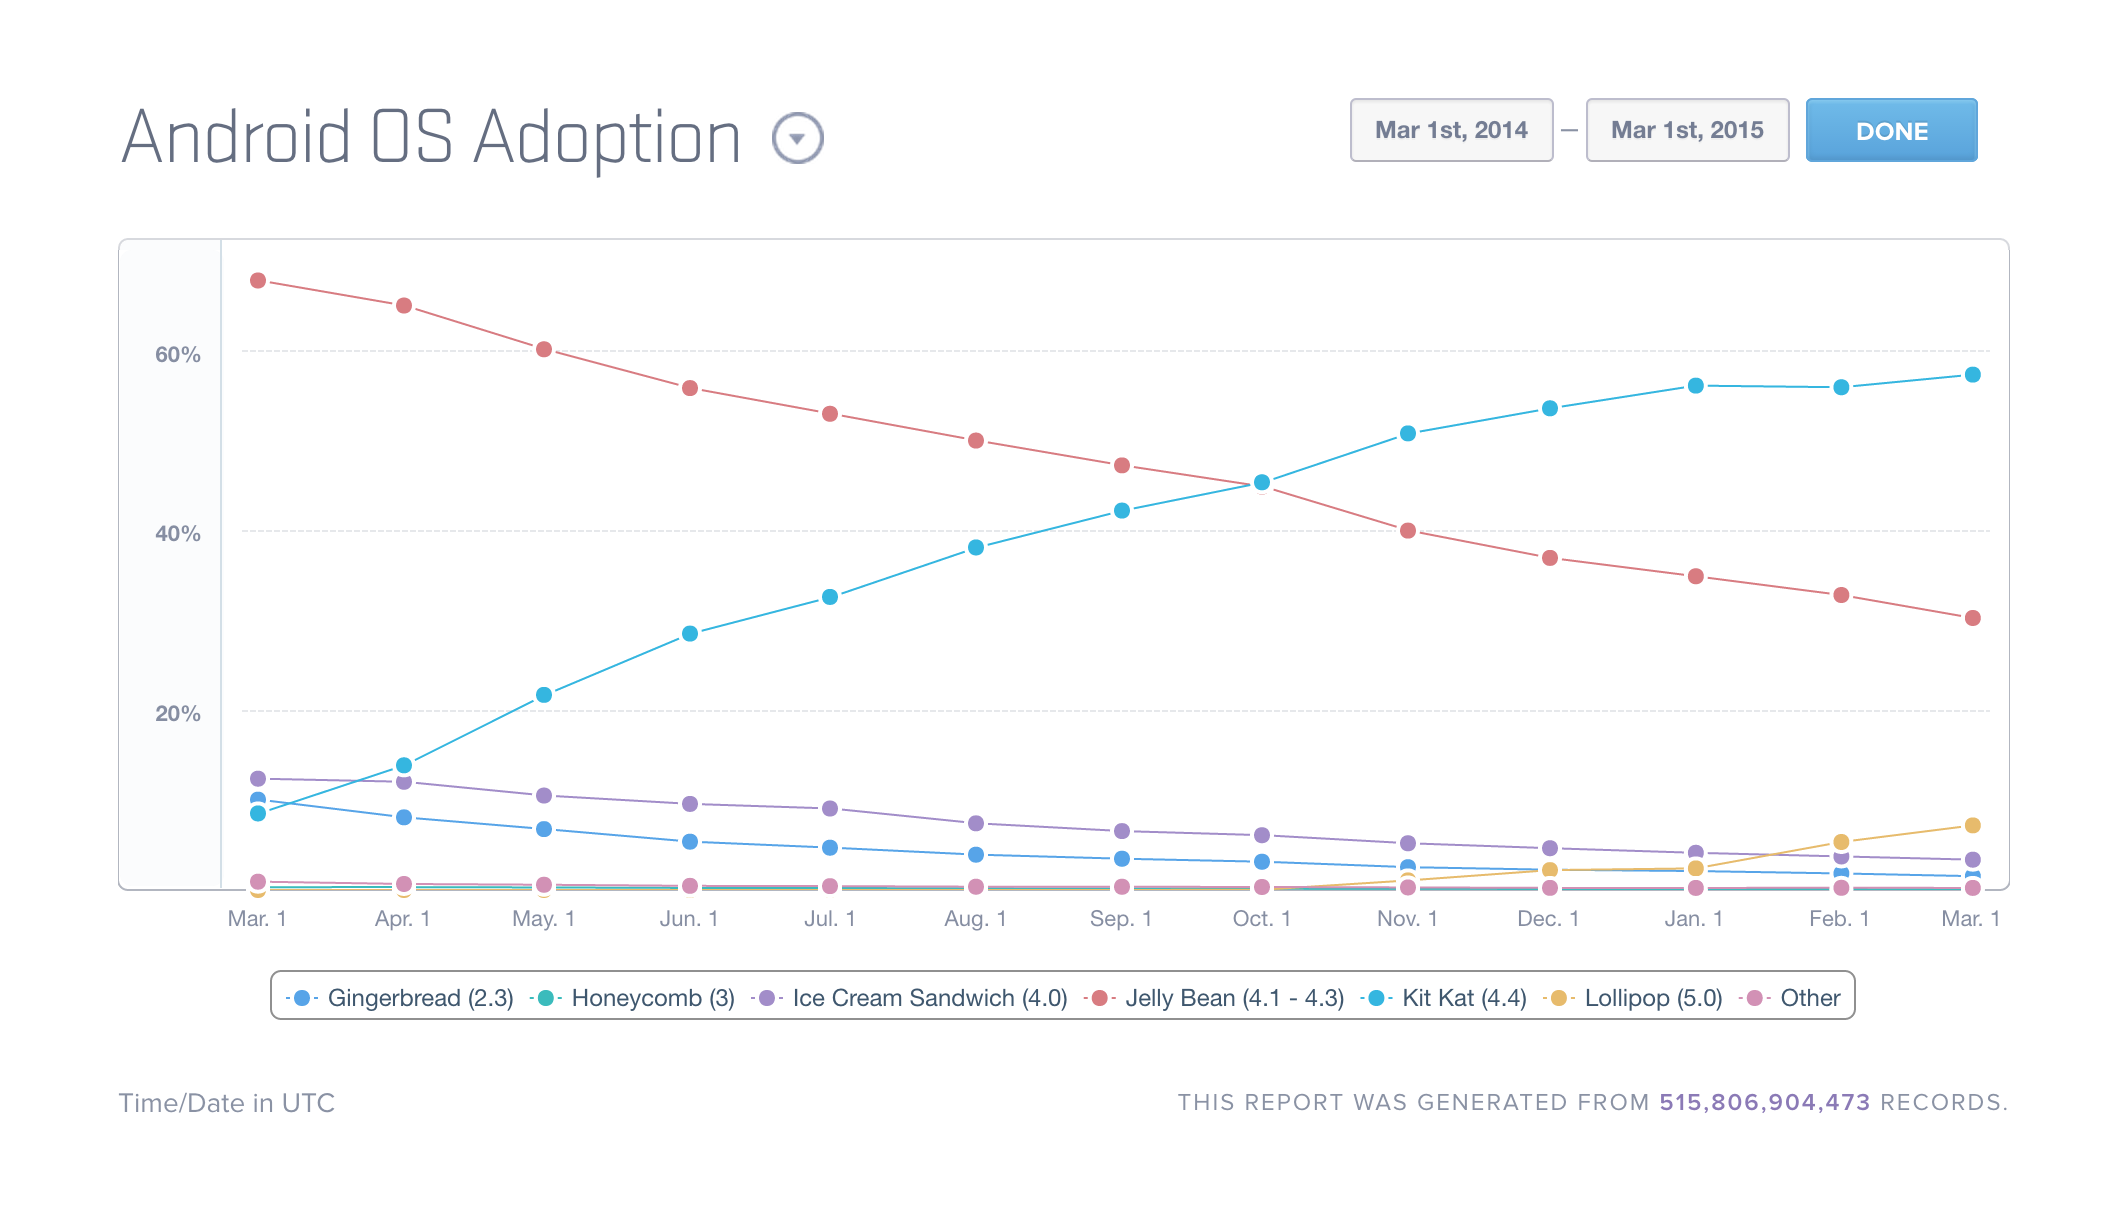Click Lollipop data point at final Mar. 1

point(1973,825)
